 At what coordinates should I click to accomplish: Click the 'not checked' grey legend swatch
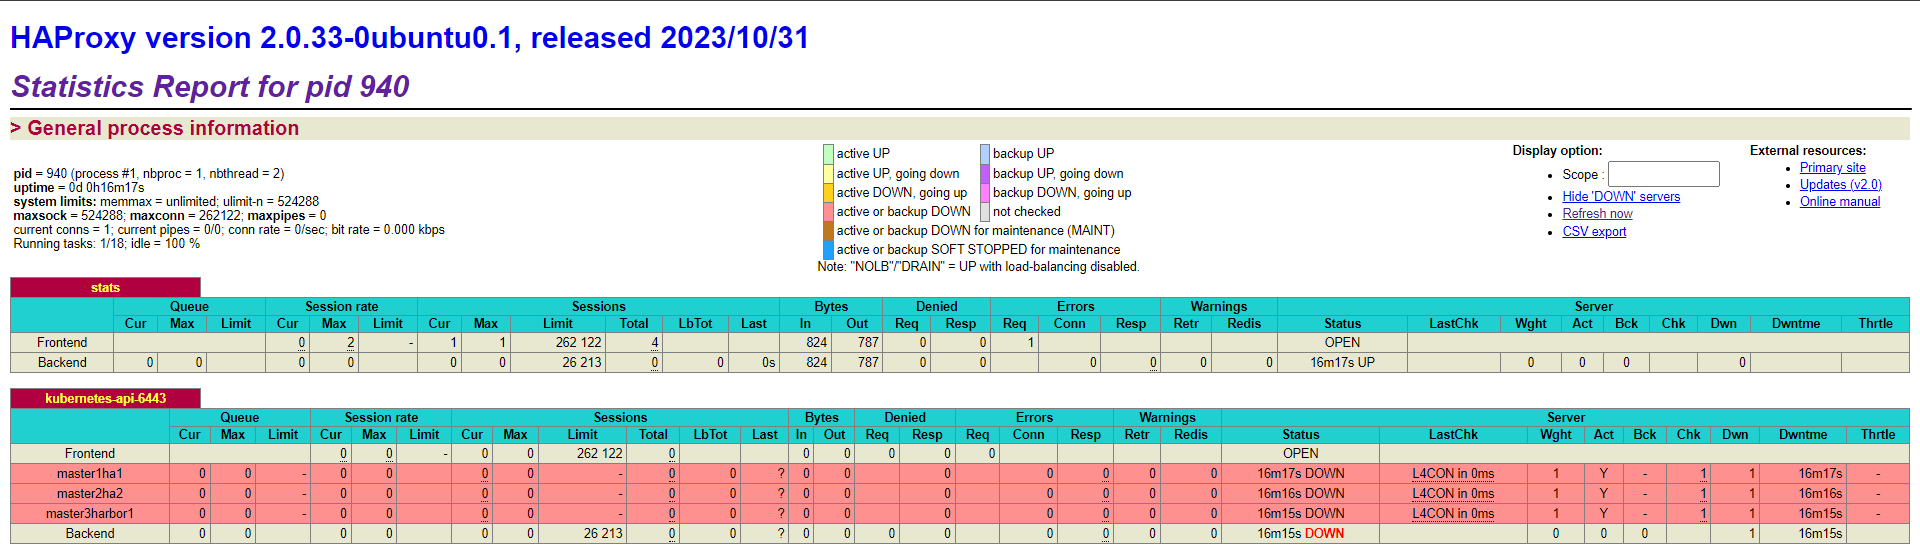pyautogui.click(x=985, y=211)
